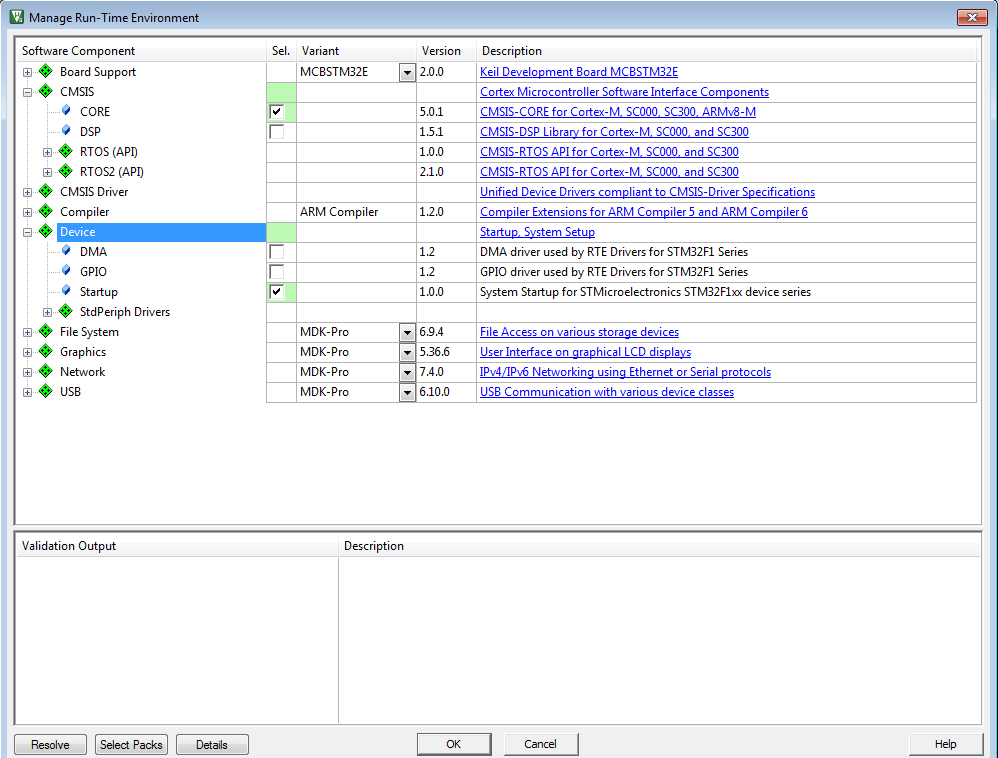Expand the USB tree node
Viewport: 998px width, 758px height.
point(27,393)
